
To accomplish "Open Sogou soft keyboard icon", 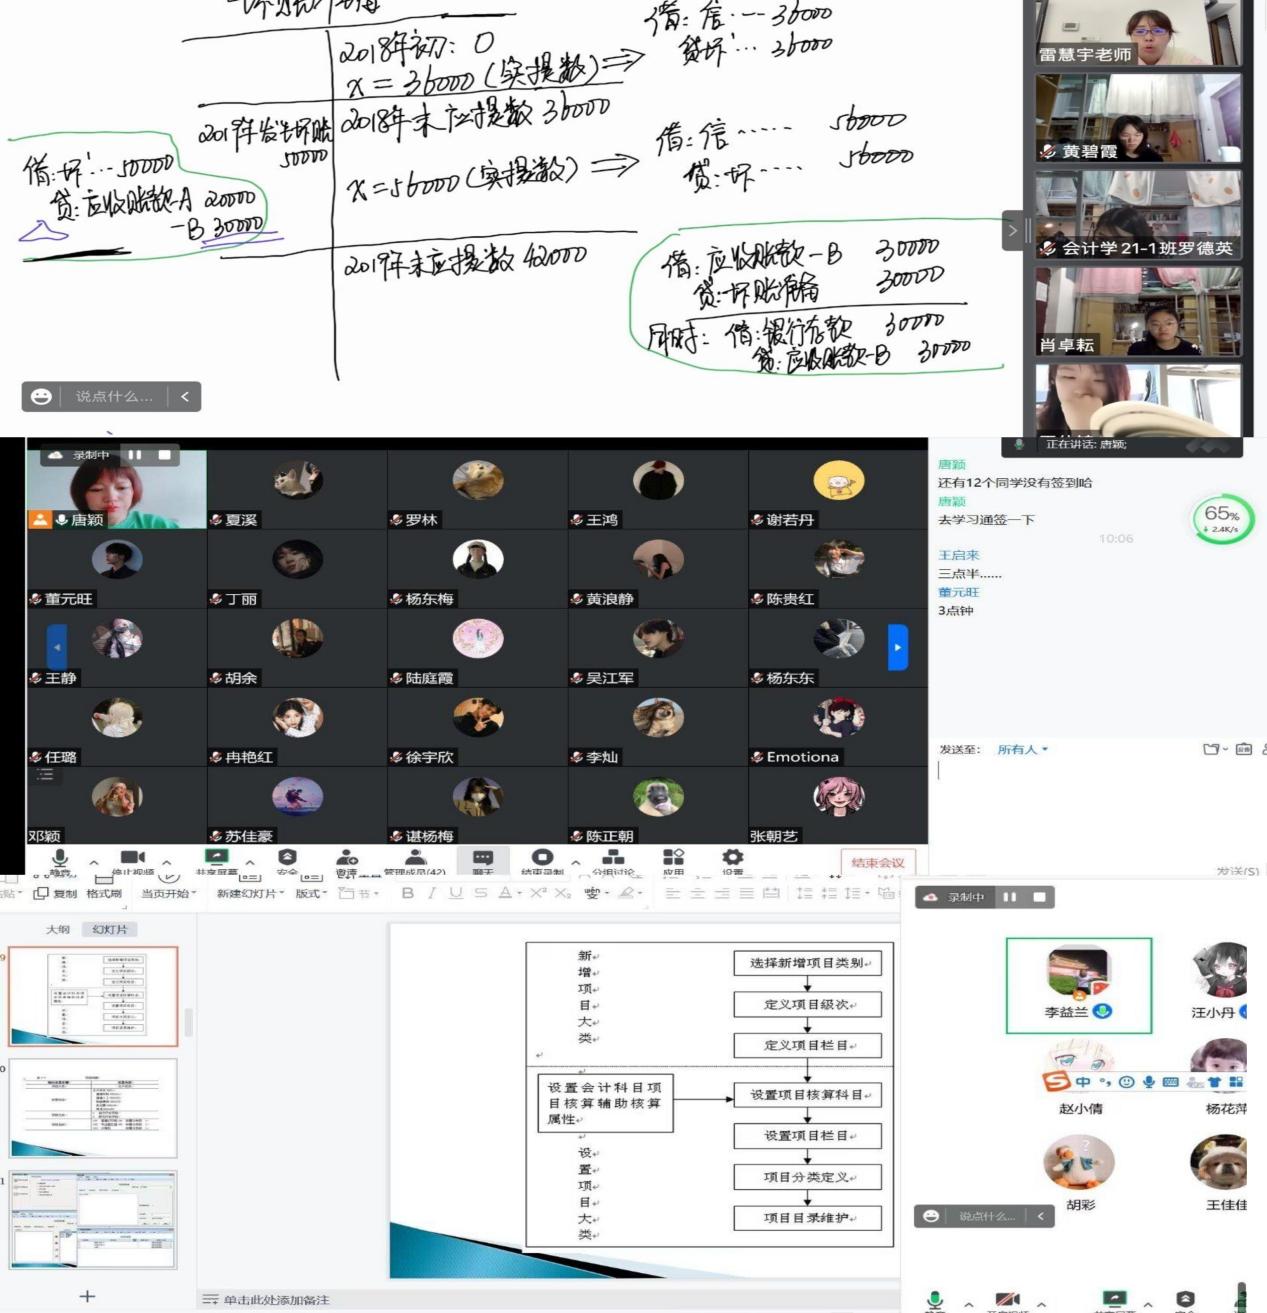I will (x=1170, y=1082).
